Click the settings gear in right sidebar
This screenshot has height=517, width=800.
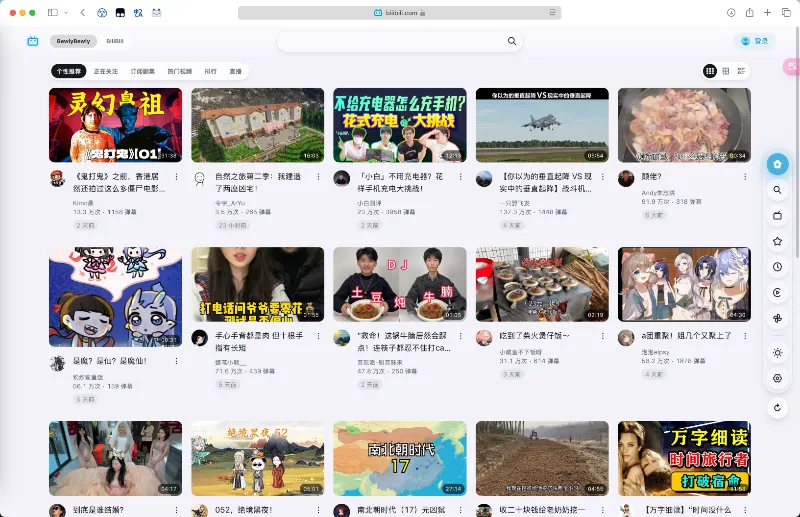tap(777, 378)
